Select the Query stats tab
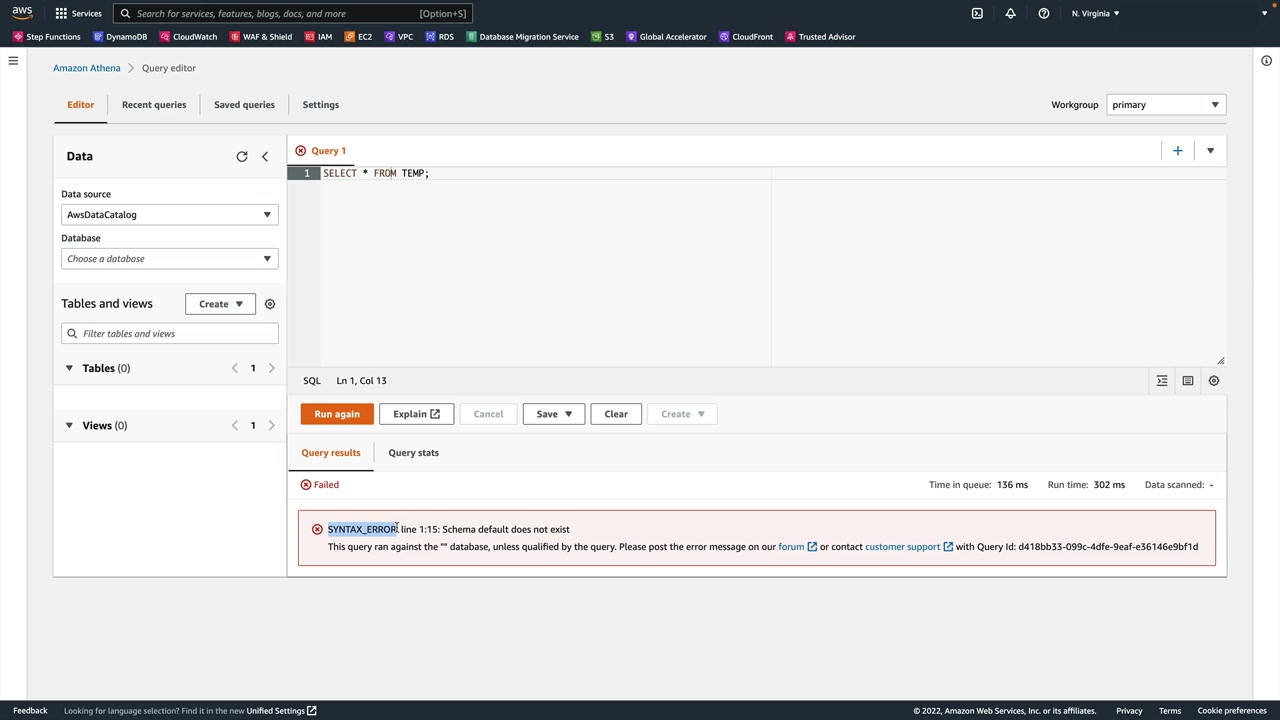 (414, 453)
